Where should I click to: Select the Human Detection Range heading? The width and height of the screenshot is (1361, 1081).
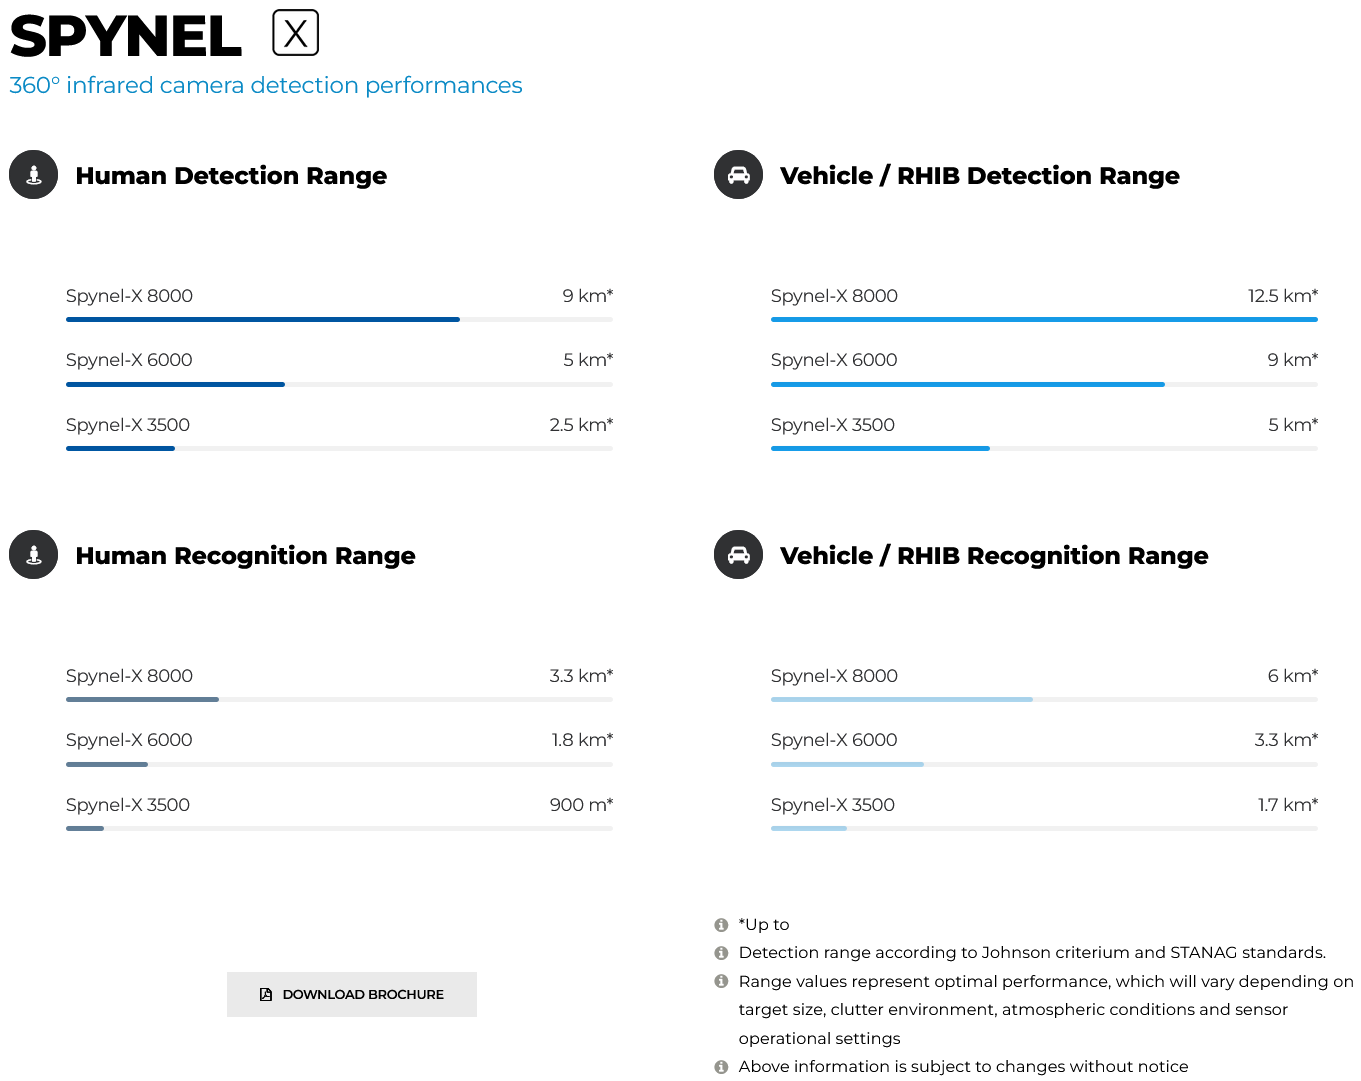click(x=231, y=176)
